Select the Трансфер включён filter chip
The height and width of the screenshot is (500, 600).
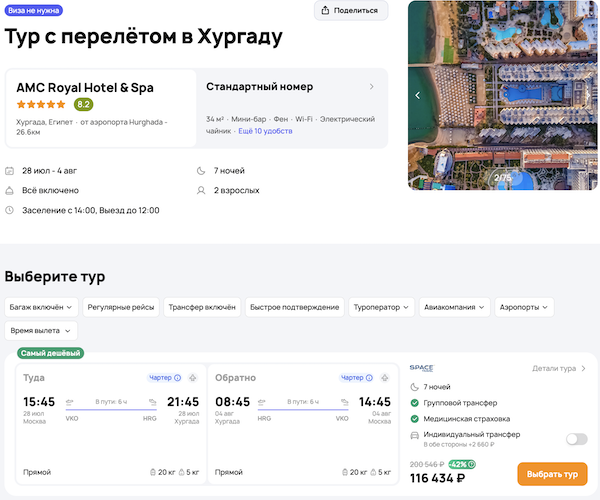coord(203,307)
